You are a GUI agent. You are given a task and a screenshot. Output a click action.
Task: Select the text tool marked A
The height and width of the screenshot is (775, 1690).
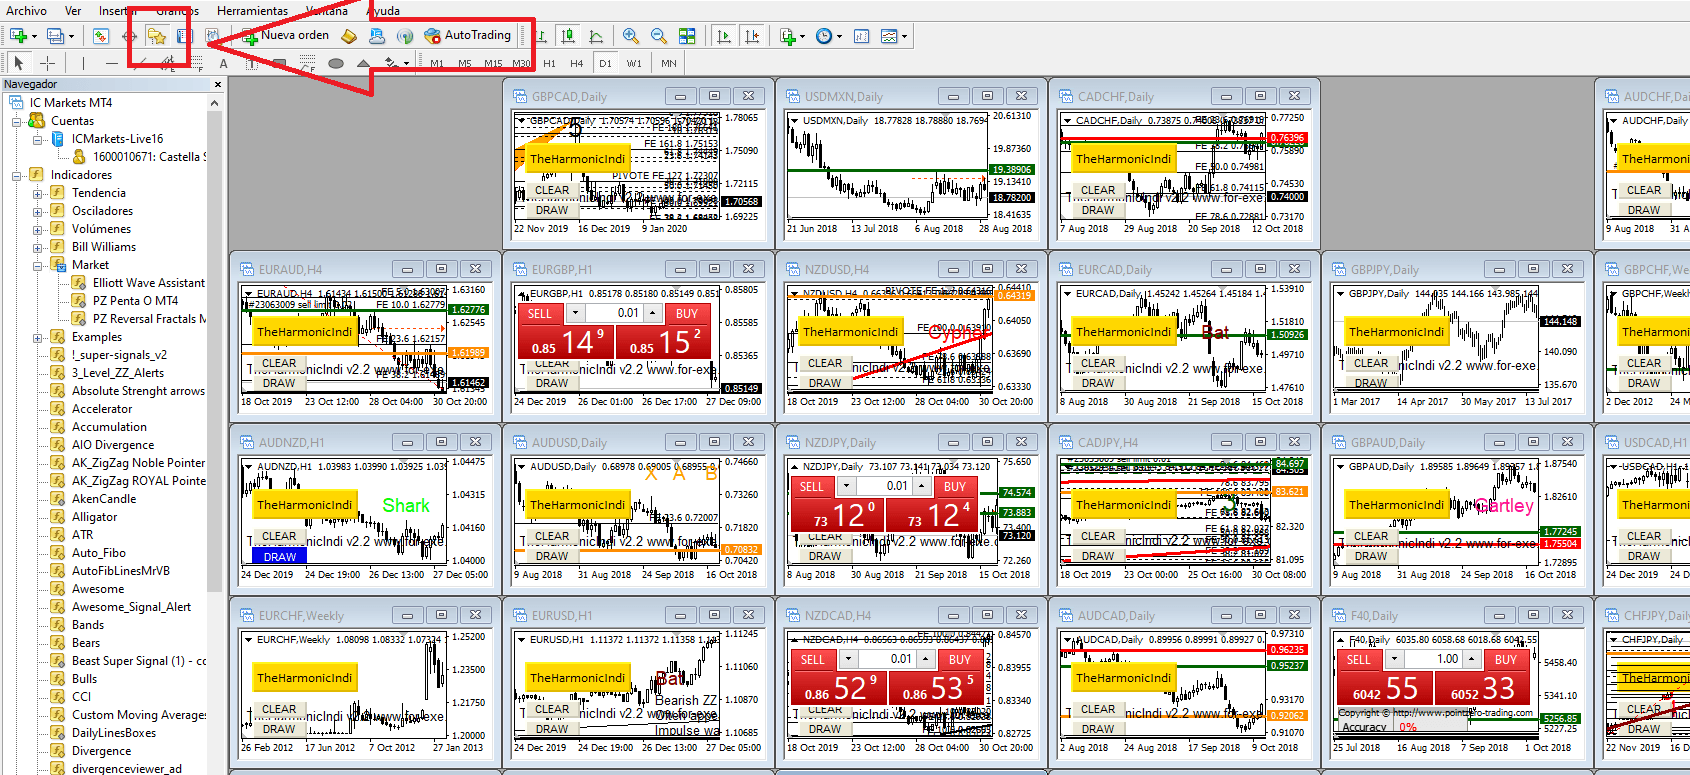(x=223, y=63)
